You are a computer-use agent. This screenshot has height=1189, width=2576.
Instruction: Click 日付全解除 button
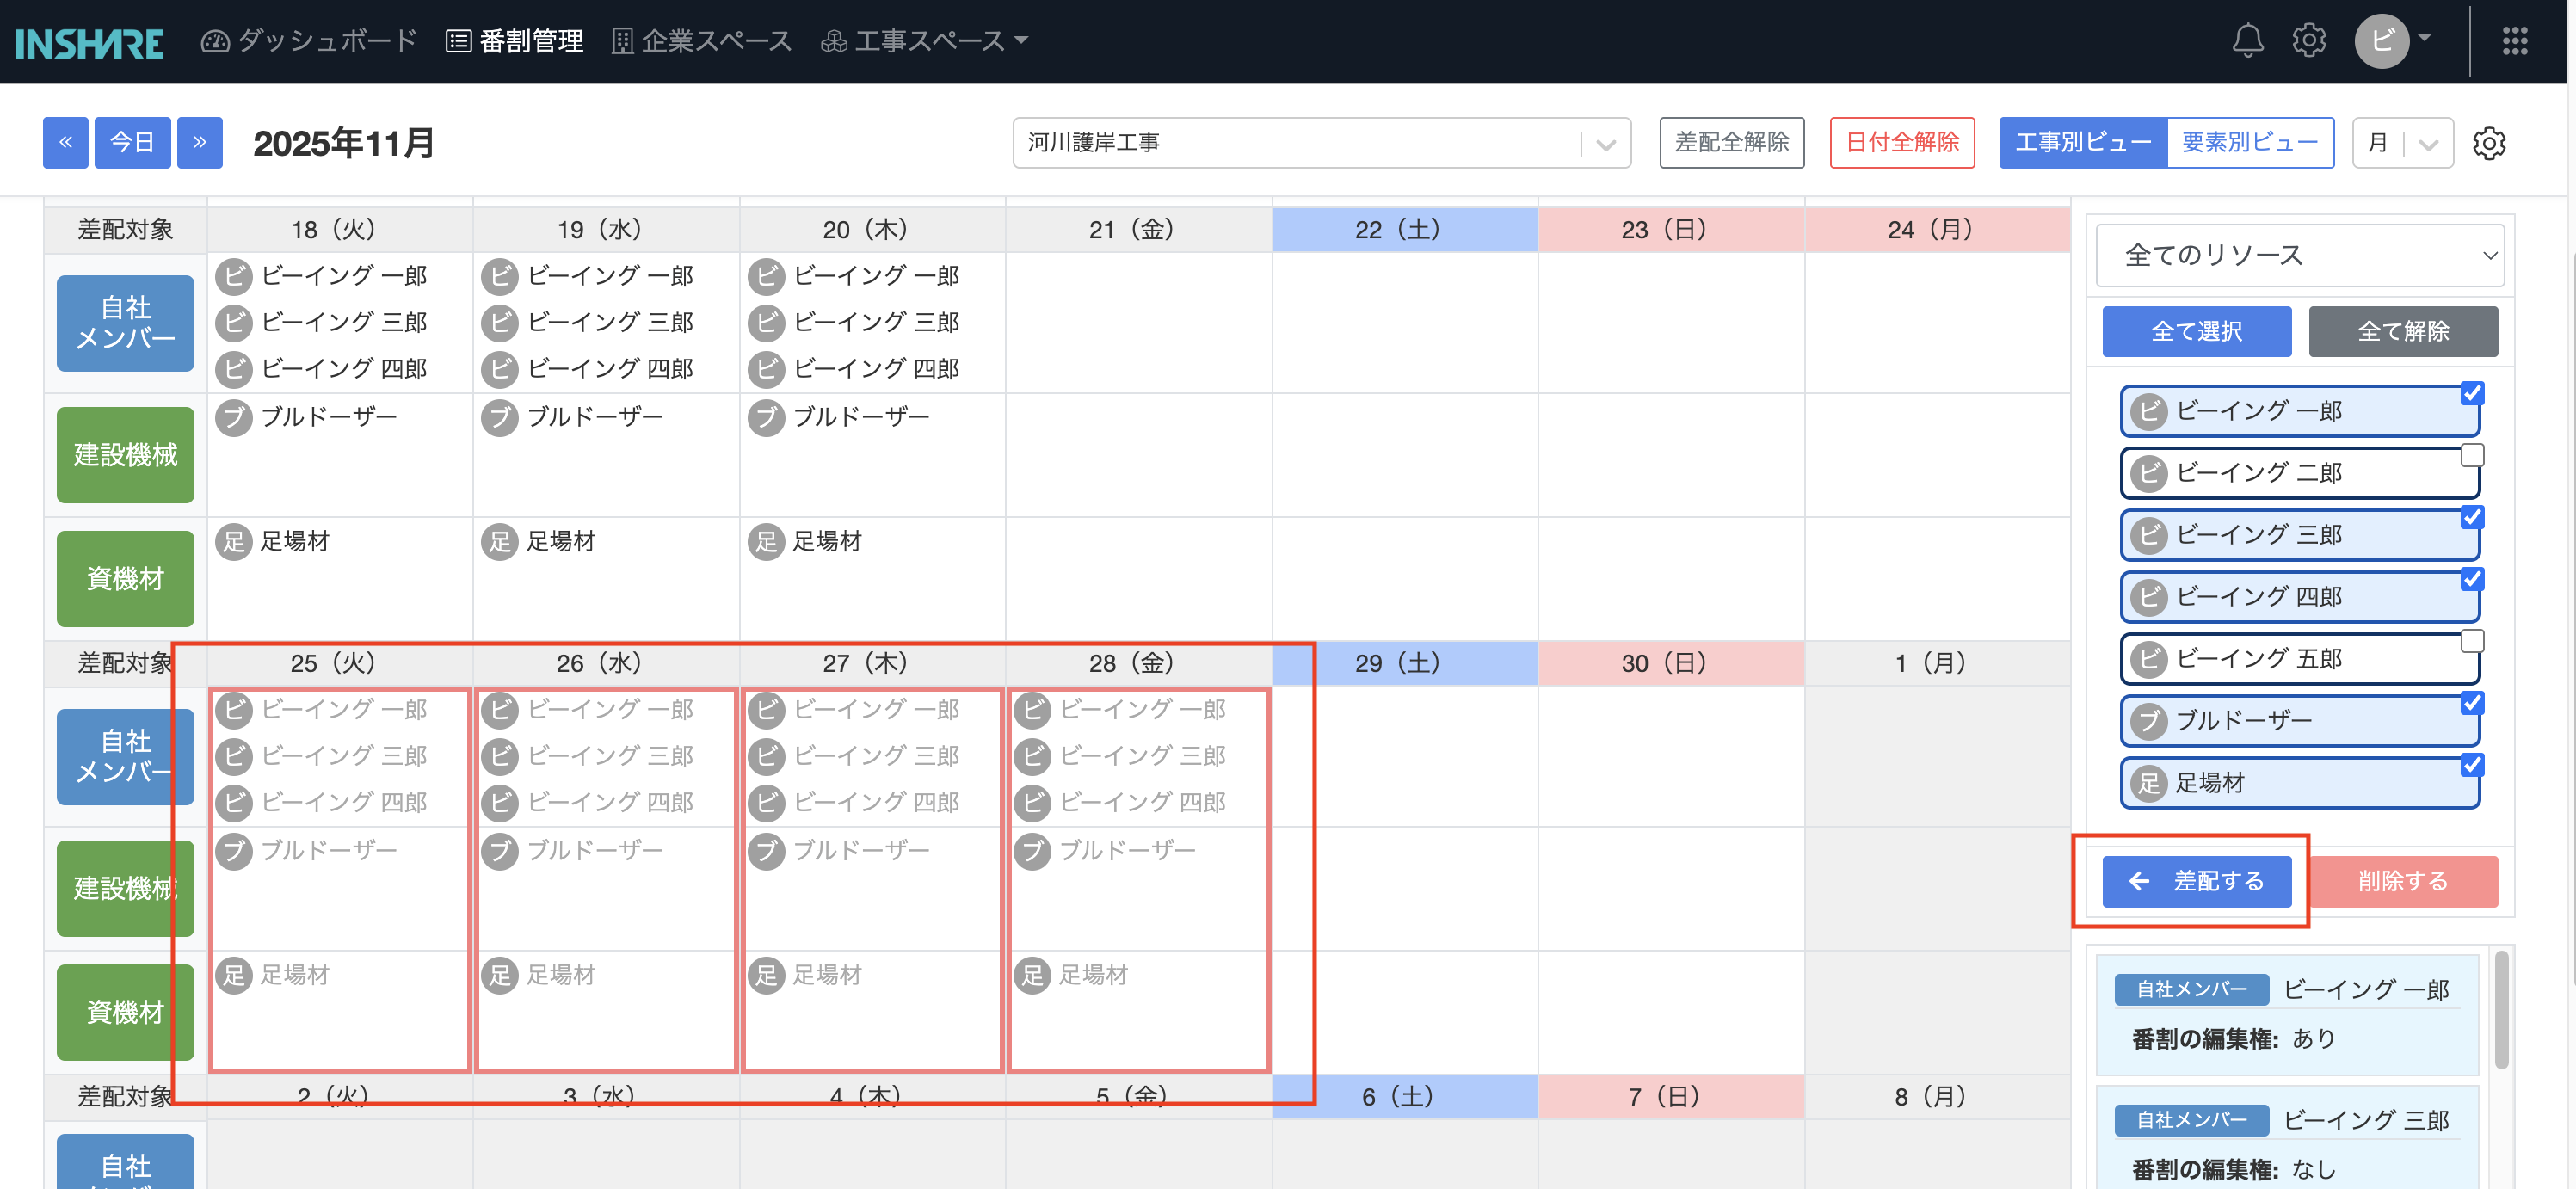1901,143
